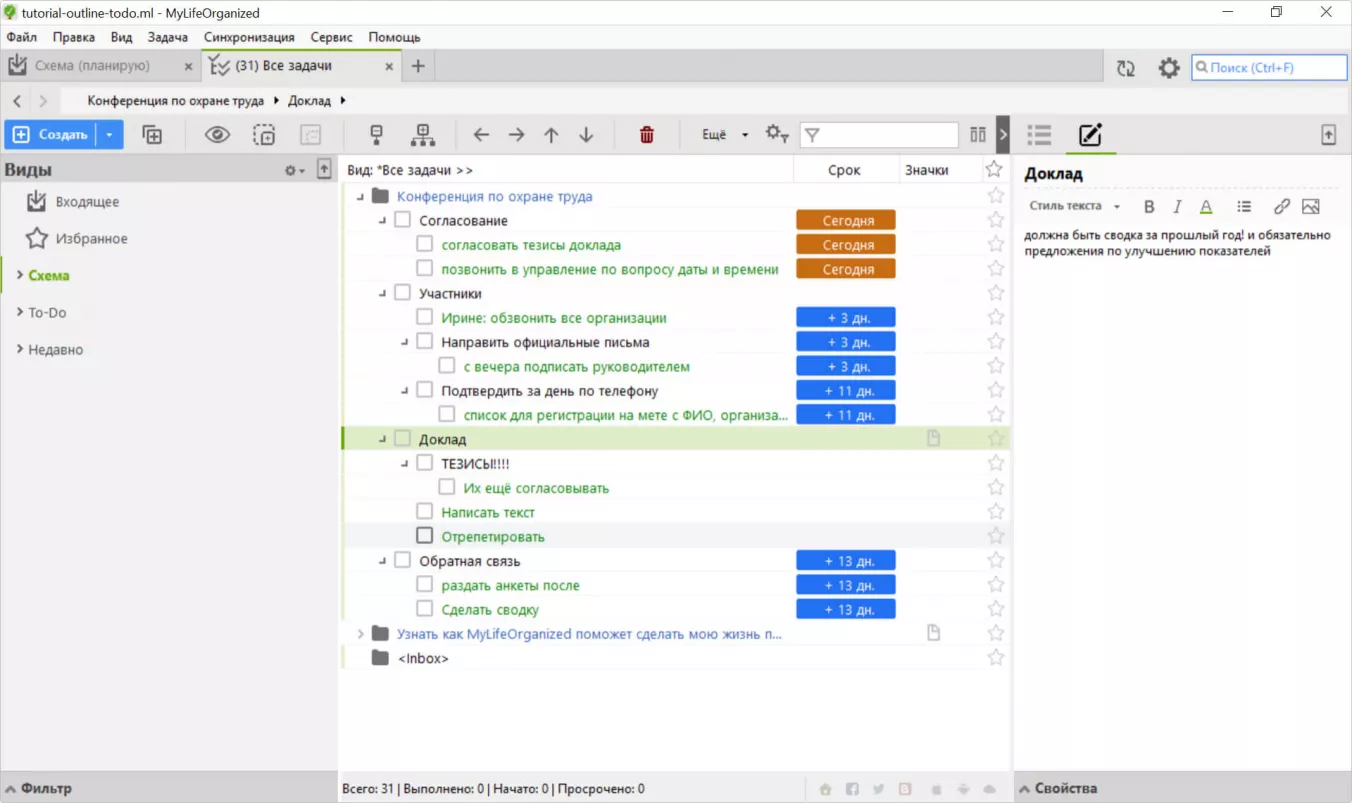Click the duplicate task icon beside Создать
This screenshot has width=1352, height=803.
pos(152,135)
